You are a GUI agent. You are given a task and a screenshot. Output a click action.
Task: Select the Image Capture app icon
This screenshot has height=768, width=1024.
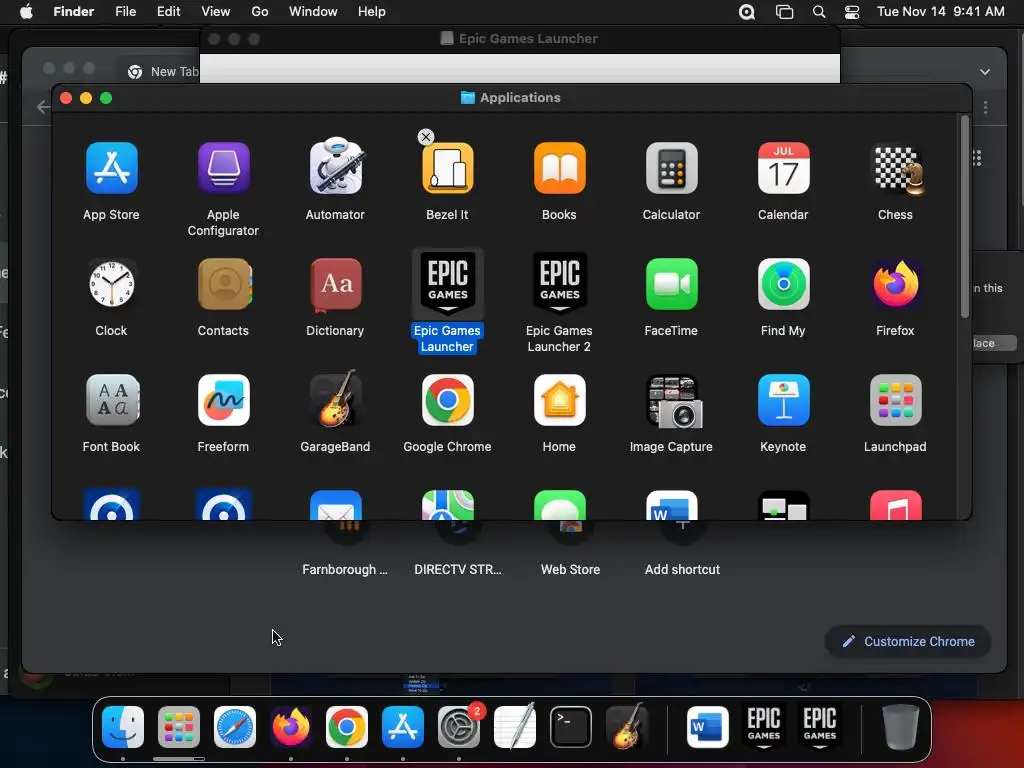pyautogui.click(x=673, y=401)
